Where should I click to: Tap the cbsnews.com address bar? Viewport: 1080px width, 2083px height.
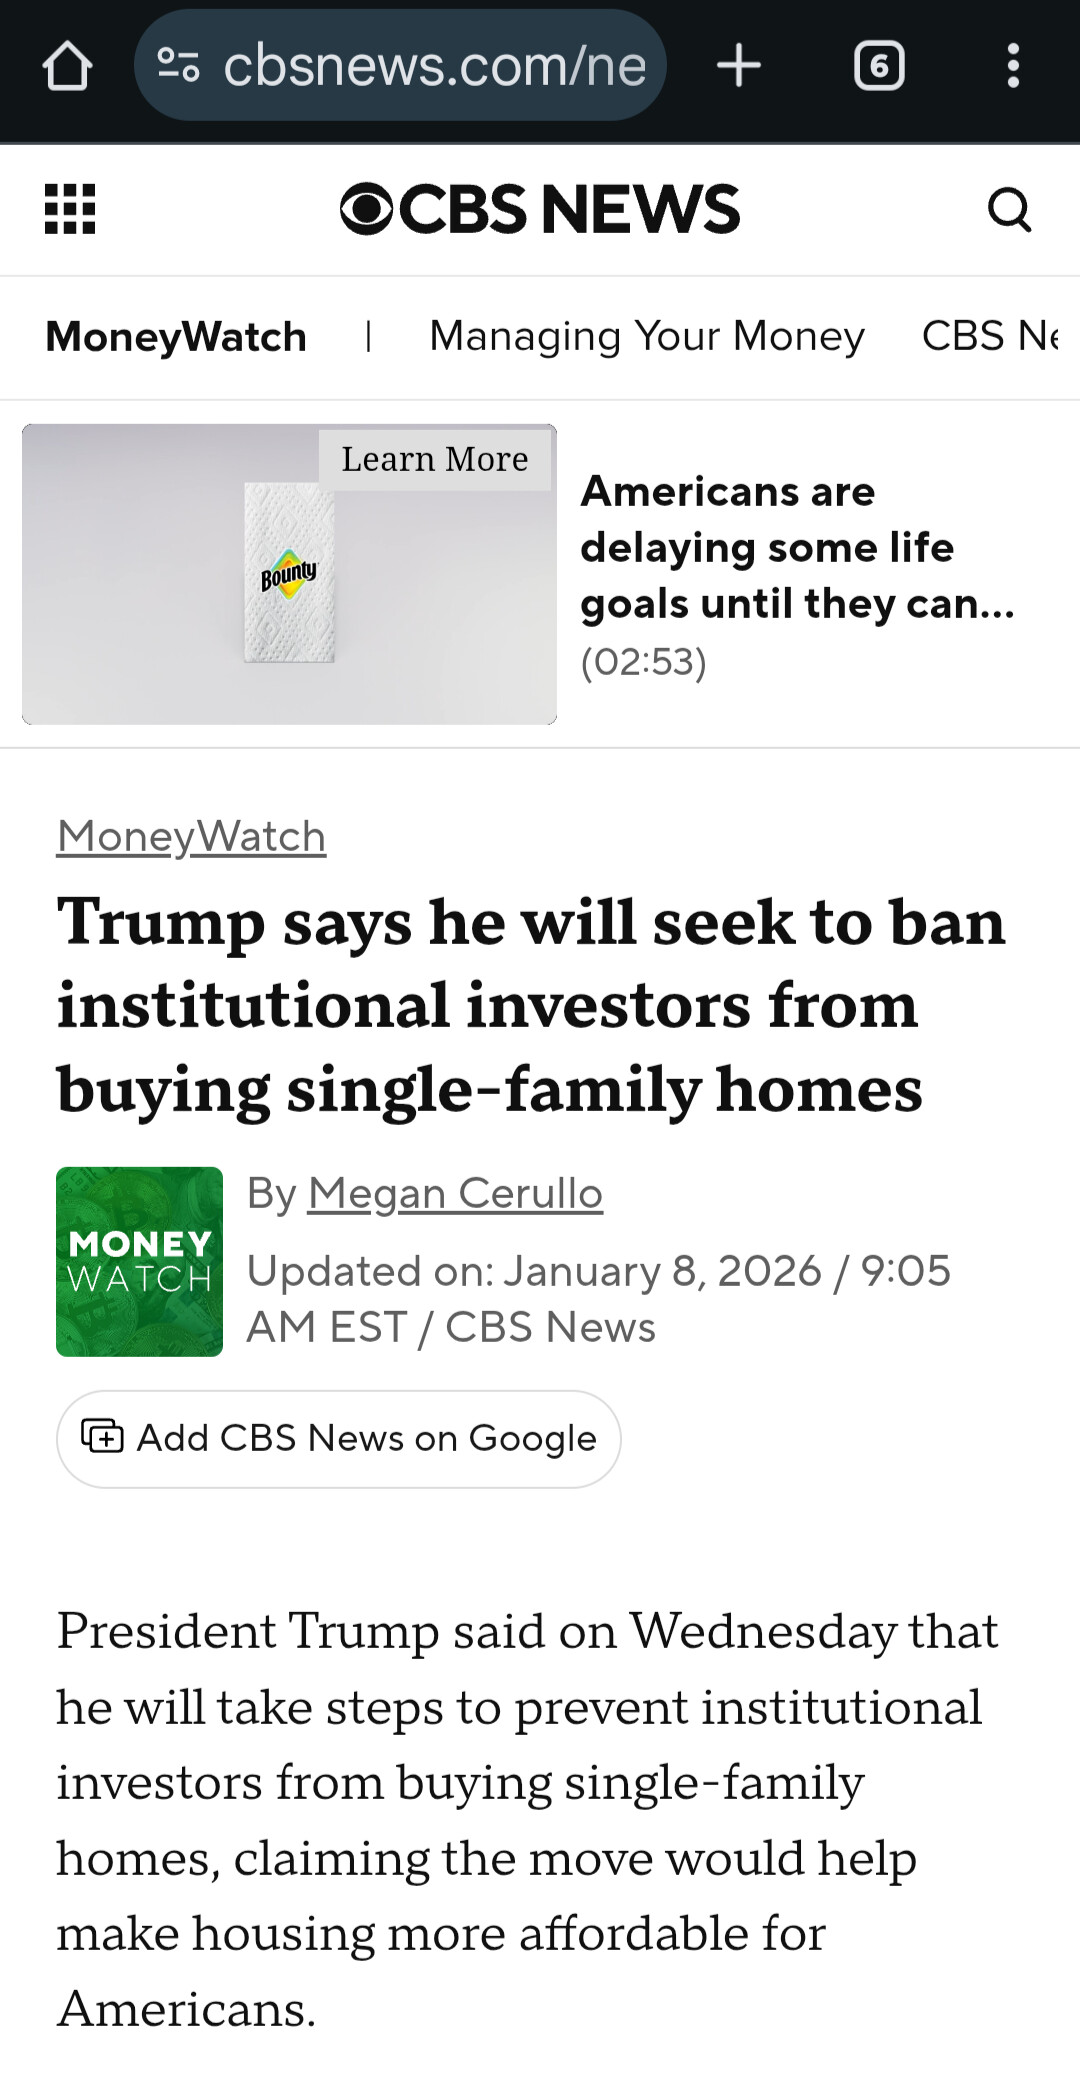[x=435, y=66]
